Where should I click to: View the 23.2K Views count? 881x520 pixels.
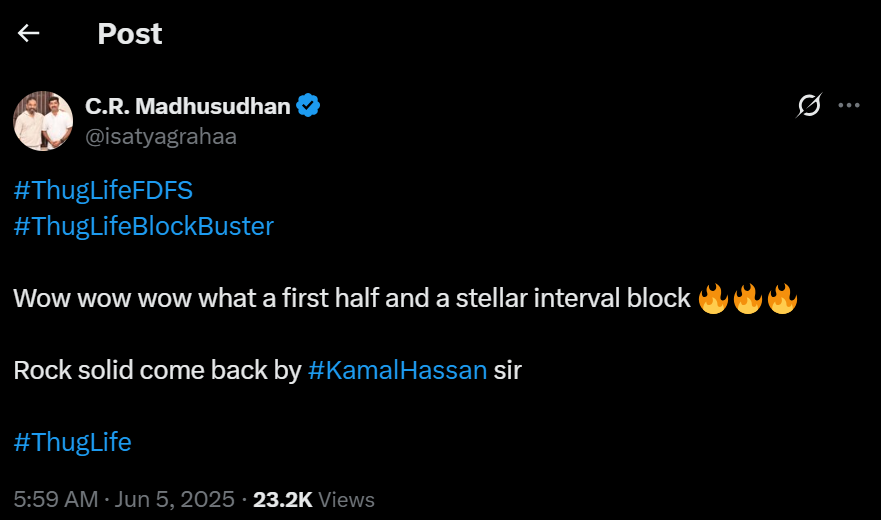(x=313, y=499)
